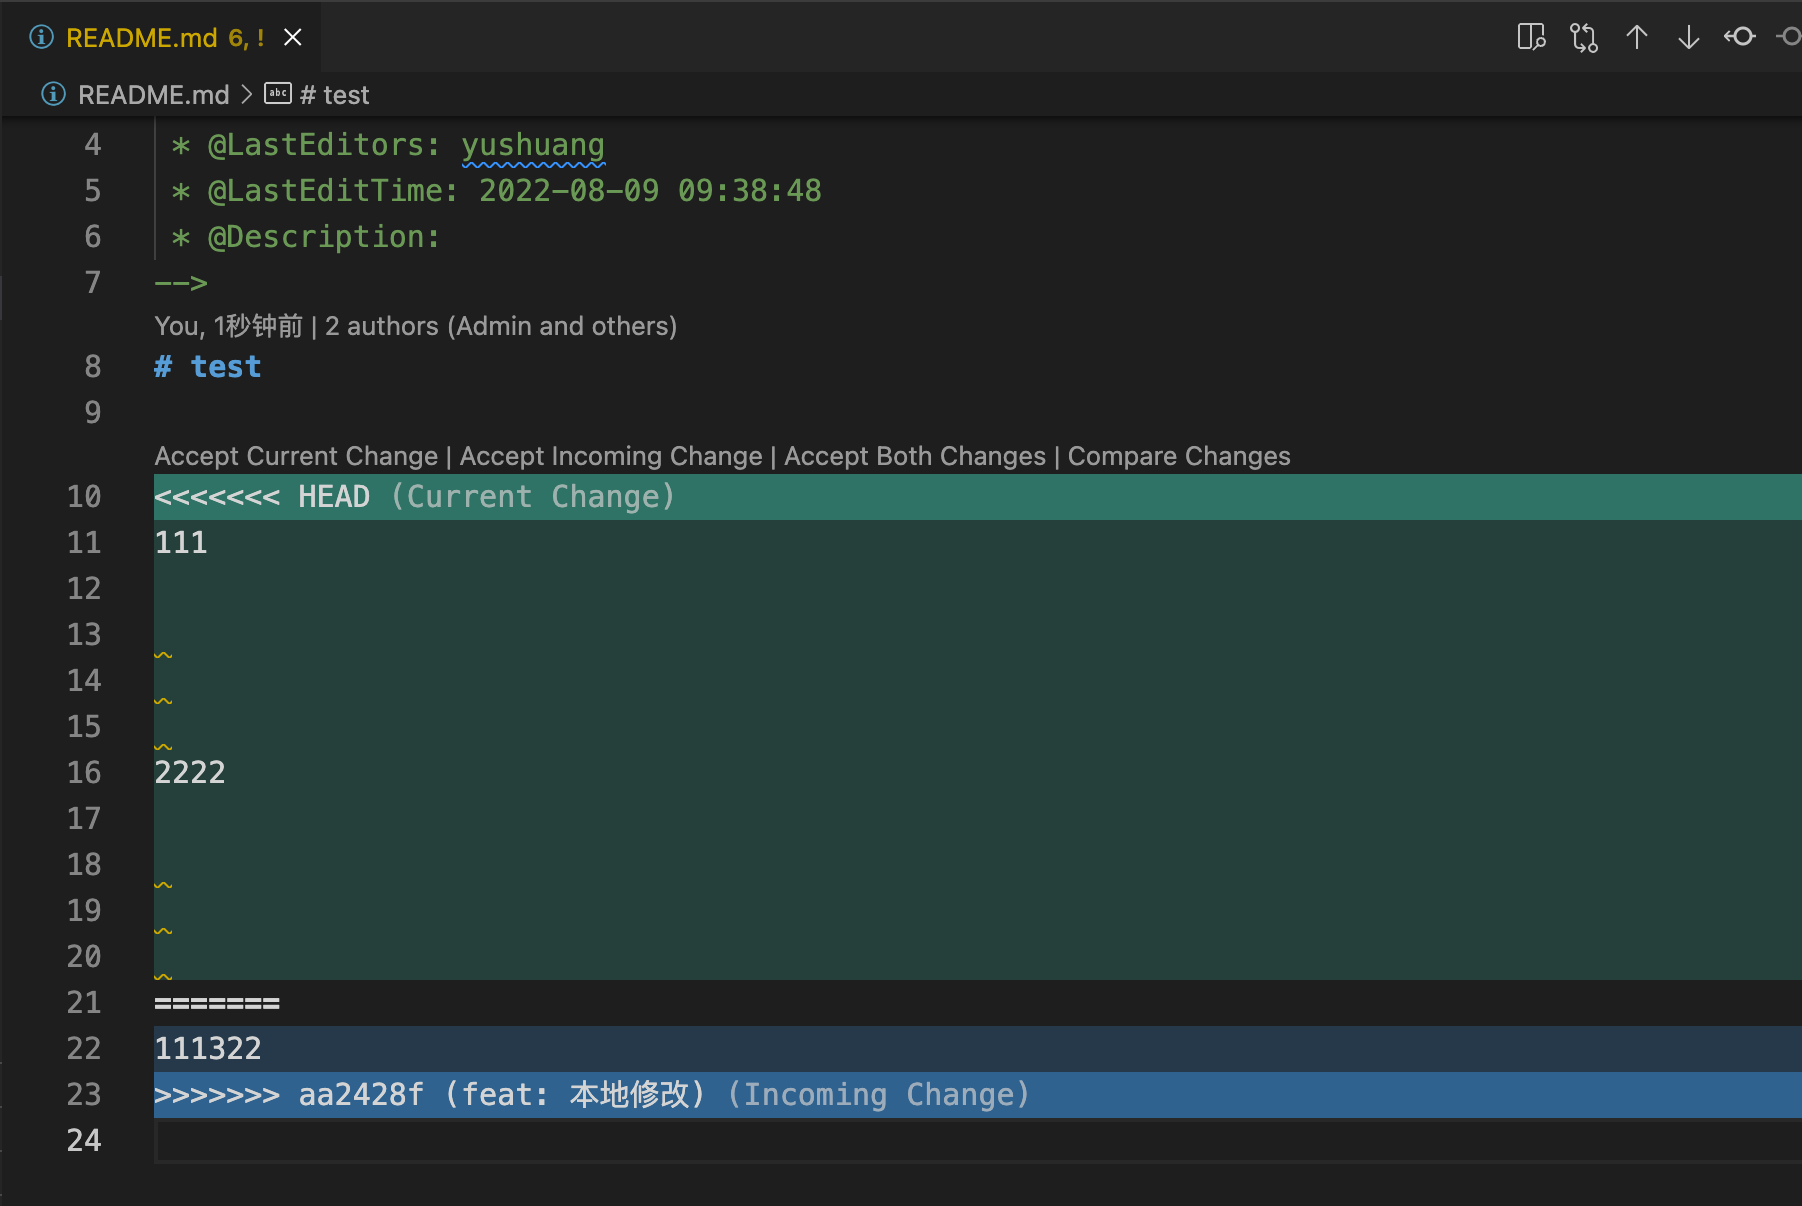
Task: Click the Open Changes compare icon
Action: [1584, 37]
